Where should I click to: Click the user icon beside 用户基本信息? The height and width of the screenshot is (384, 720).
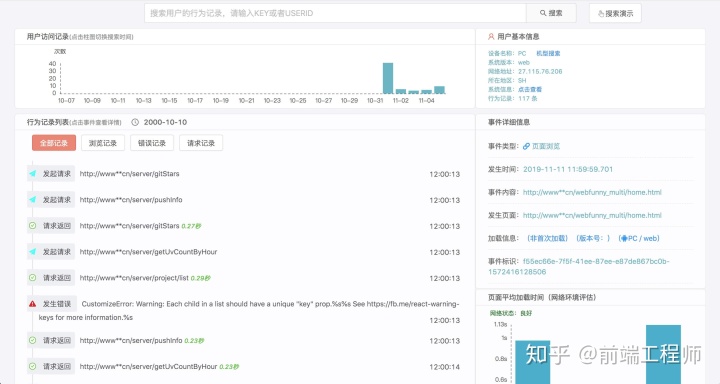(491, 36)
